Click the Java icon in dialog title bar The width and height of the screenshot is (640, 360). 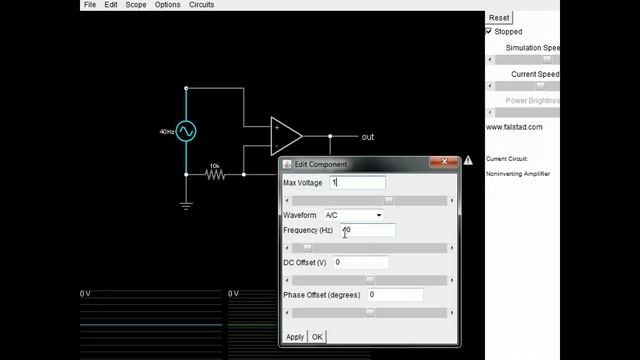pyautogui.click(x=287, y=164)
